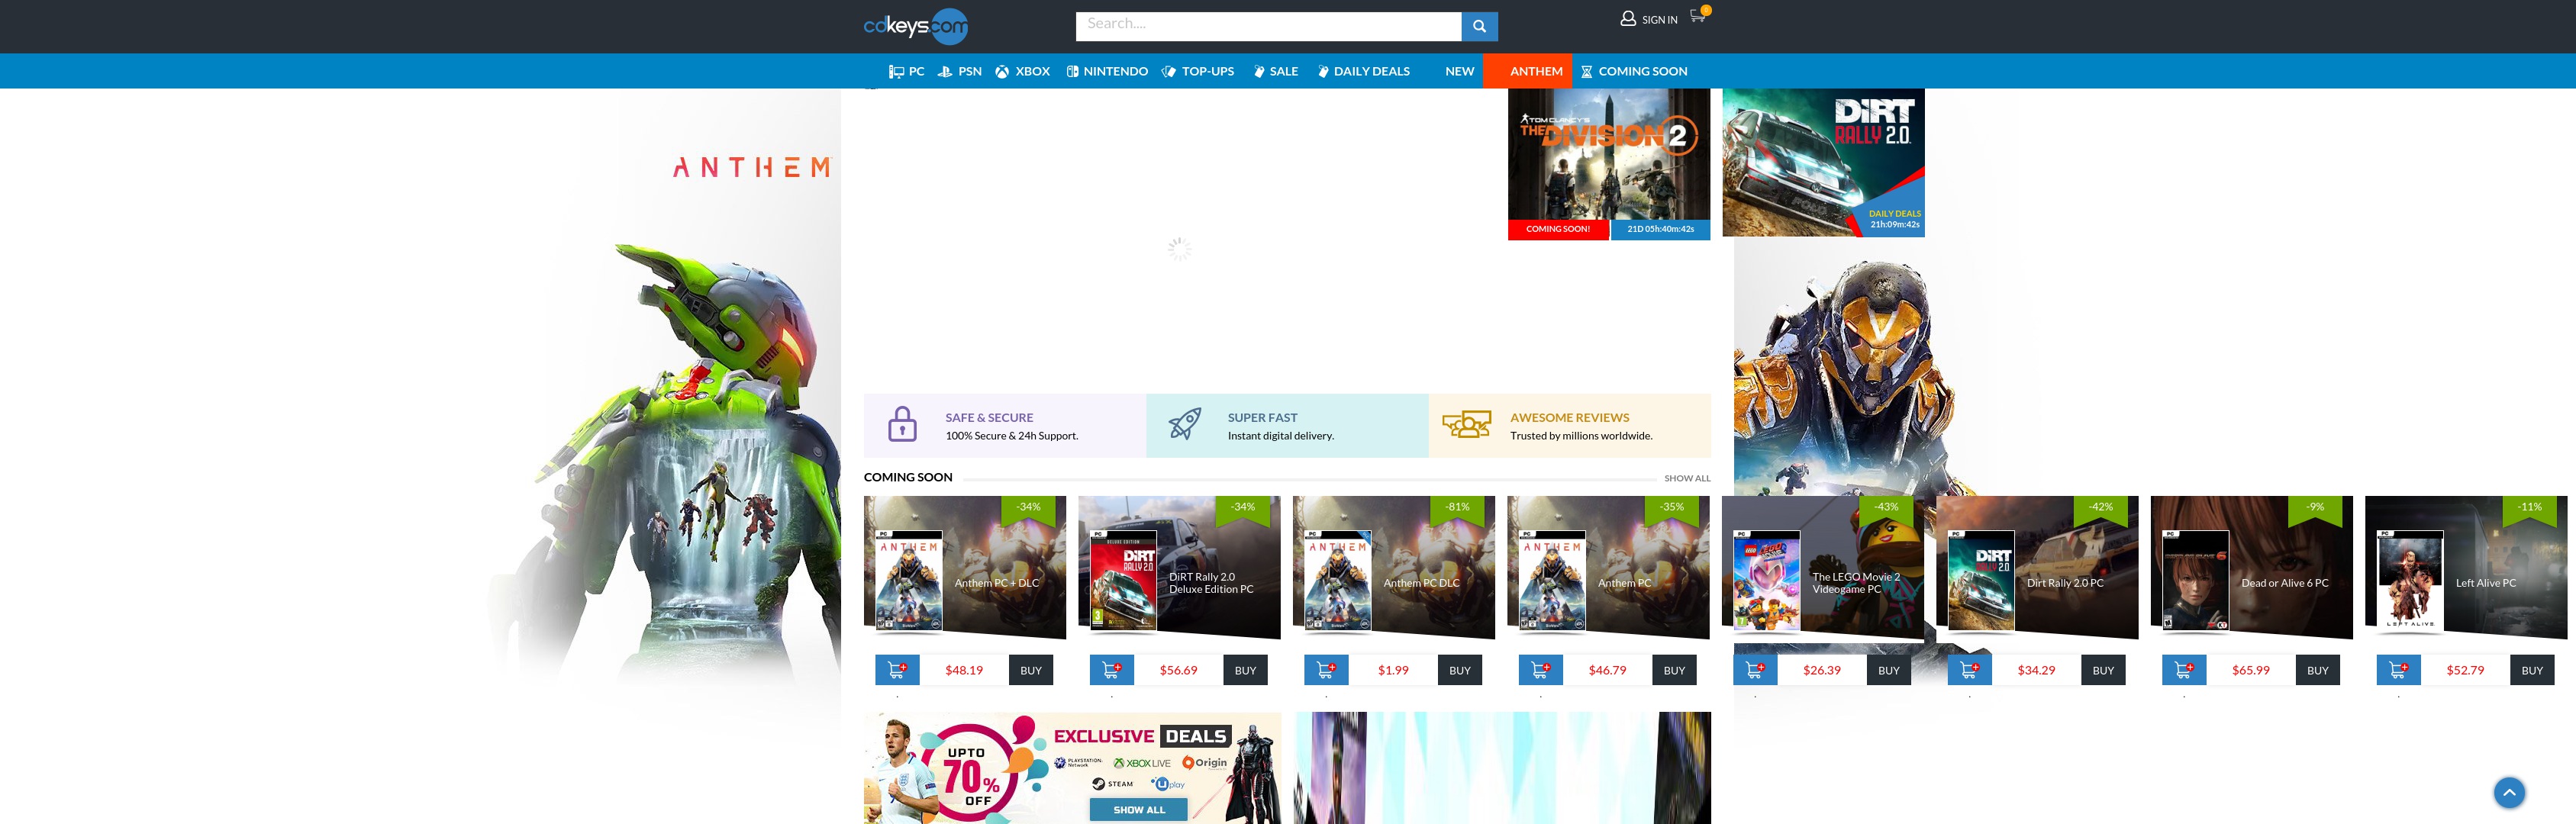Open the SALE menu
The height and width of the screenshot is (824, 2576).
tap(1276, 71)
